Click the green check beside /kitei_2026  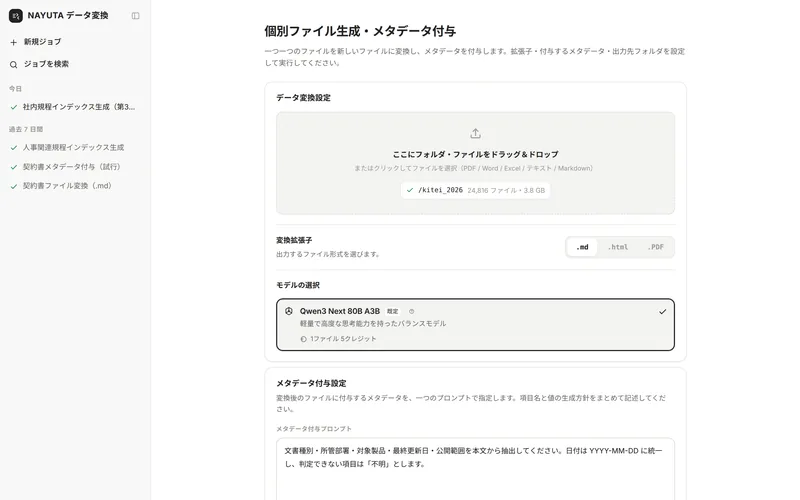(x=410, y=190)
